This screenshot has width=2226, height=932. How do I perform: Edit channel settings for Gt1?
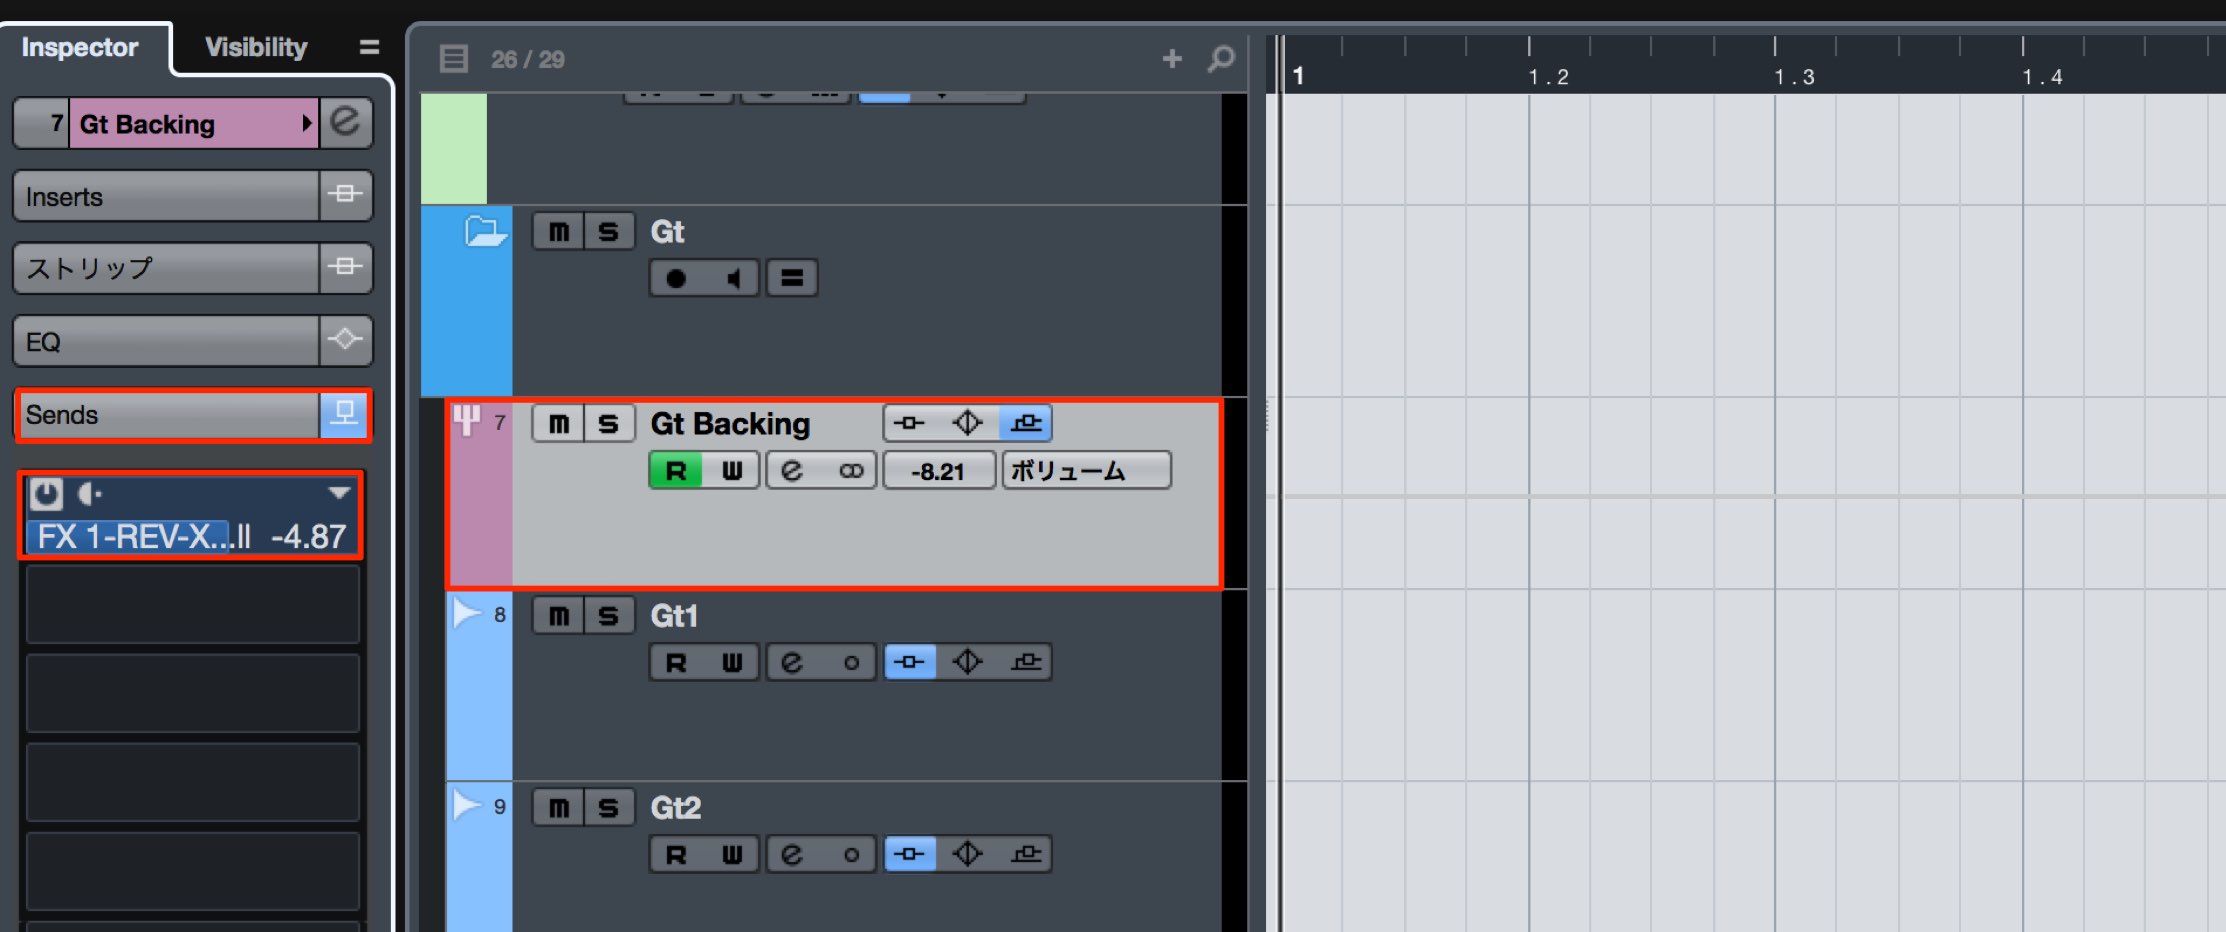[x=792, y=662]
